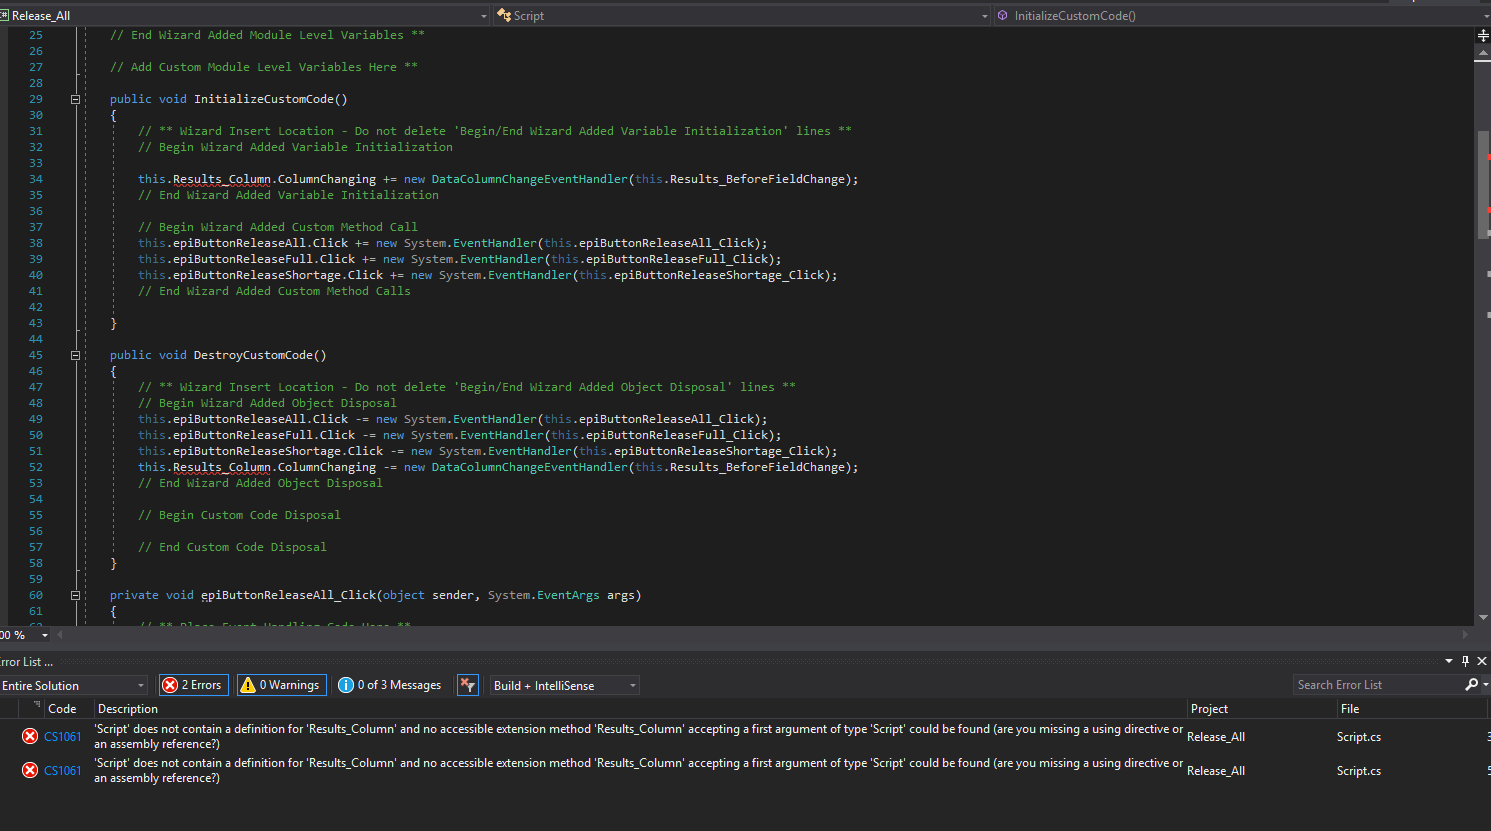Click Results_Column on line 34
The height and width of the screenshot is (831, 1491).
(x=222, y=179)
